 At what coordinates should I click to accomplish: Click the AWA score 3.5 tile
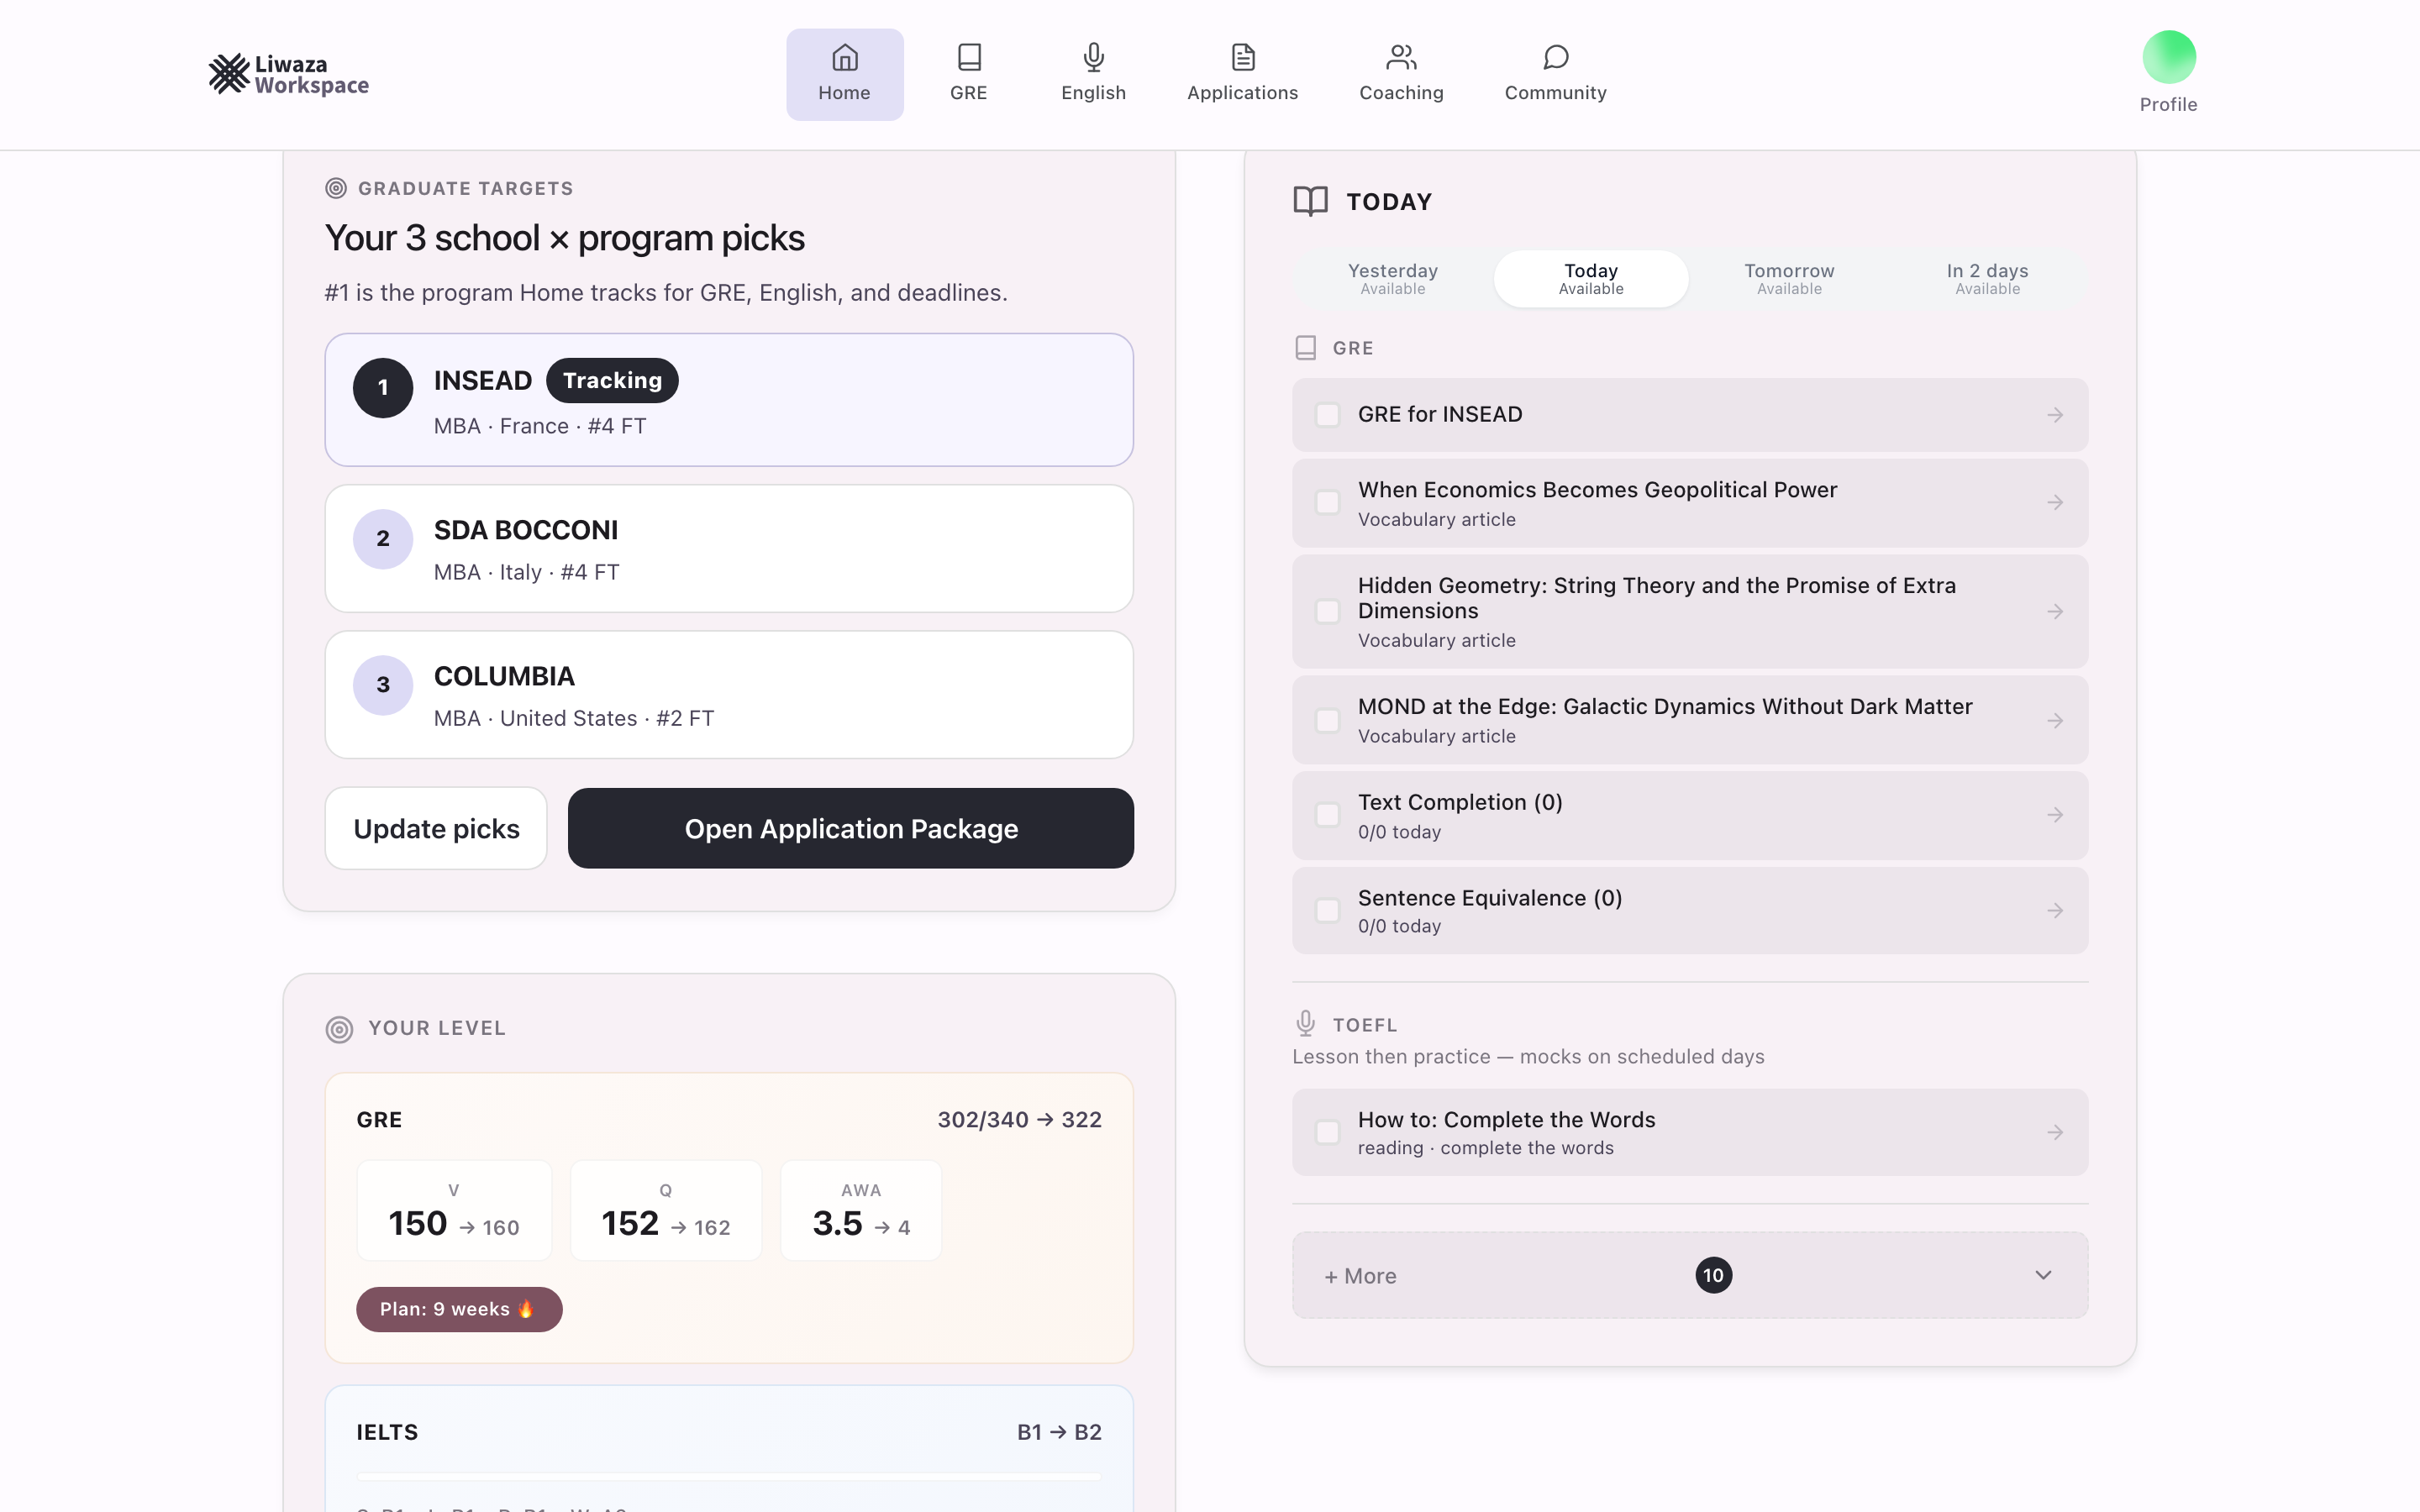(x=861, y=1210)
